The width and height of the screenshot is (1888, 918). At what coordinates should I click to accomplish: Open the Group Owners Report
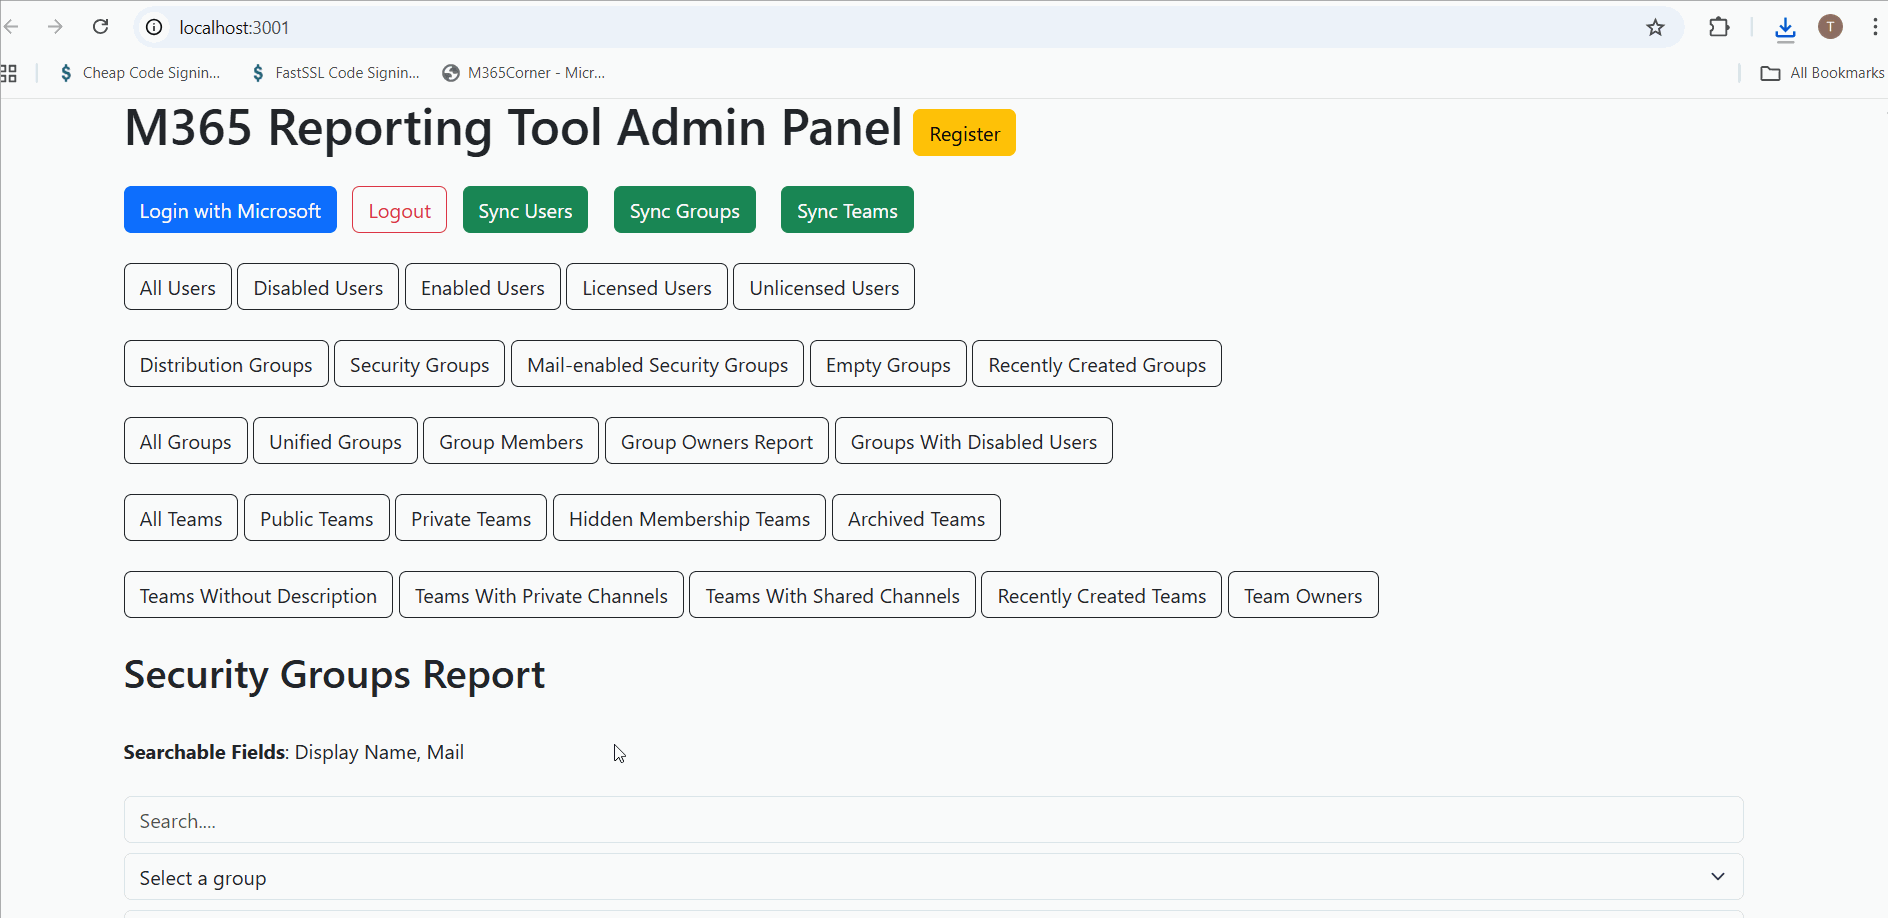716,441
